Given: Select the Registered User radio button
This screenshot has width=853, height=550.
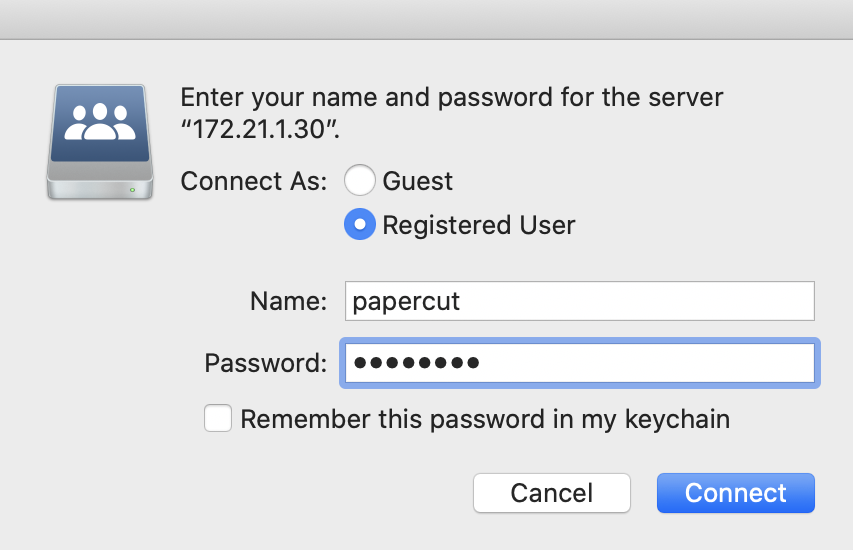Looking at the screenshot, I should 360,224.
